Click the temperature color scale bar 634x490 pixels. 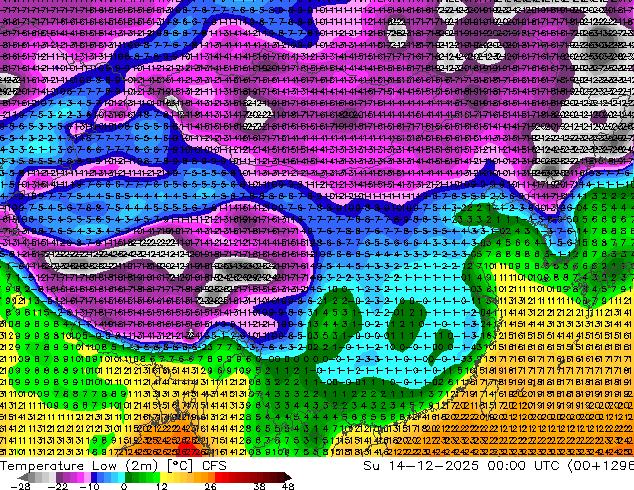click(155, 477)
